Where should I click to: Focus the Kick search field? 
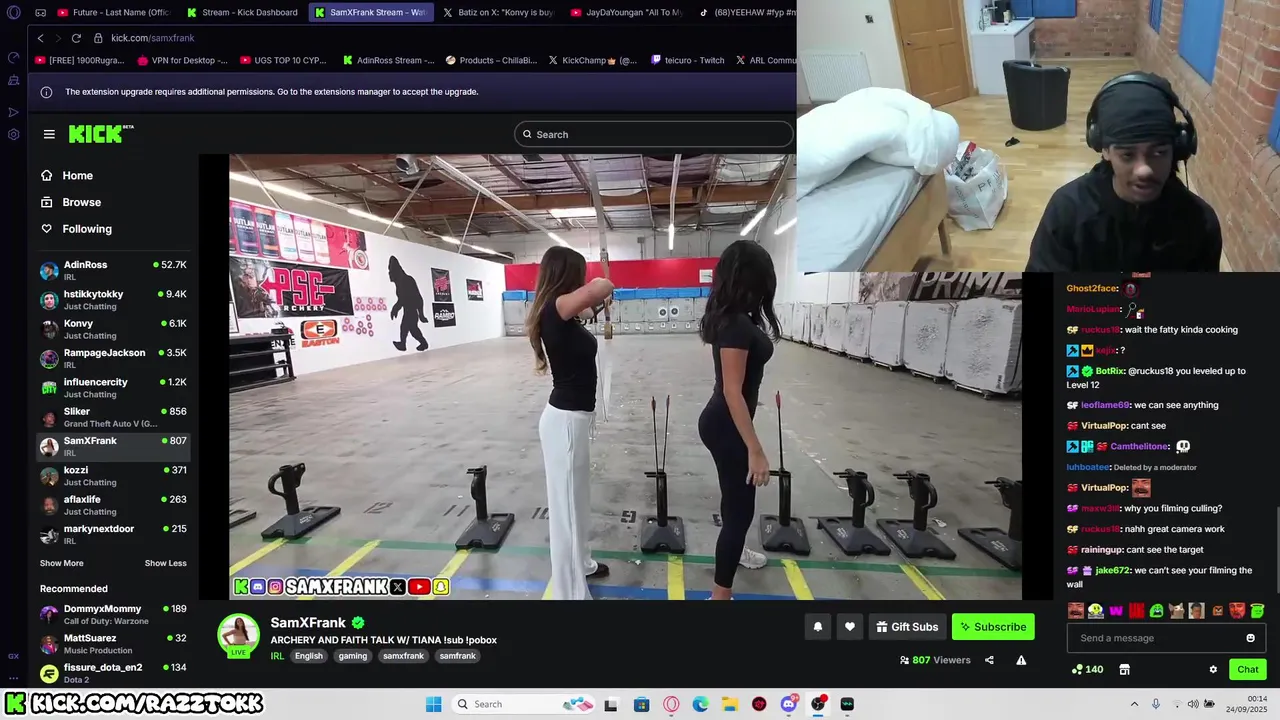coord(654,134)
